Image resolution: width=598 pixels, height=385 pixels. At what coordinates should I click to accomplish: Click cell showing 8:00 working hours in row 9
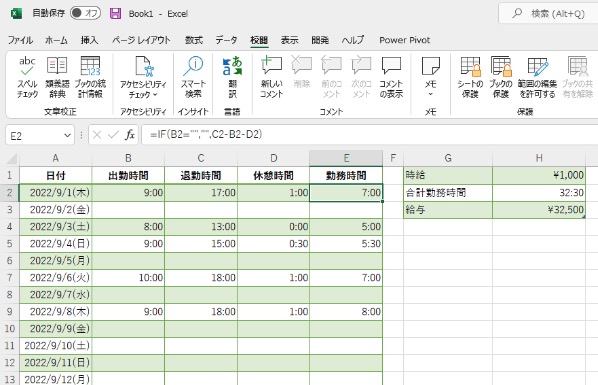pyautogui.click(x=346, y=311)
